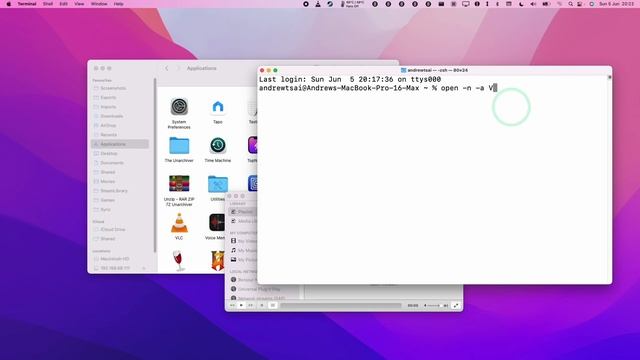Launch Time Machine from Applications
This screenshot has height=360, width=640.
pyautogui.click(x=218, y=146)
